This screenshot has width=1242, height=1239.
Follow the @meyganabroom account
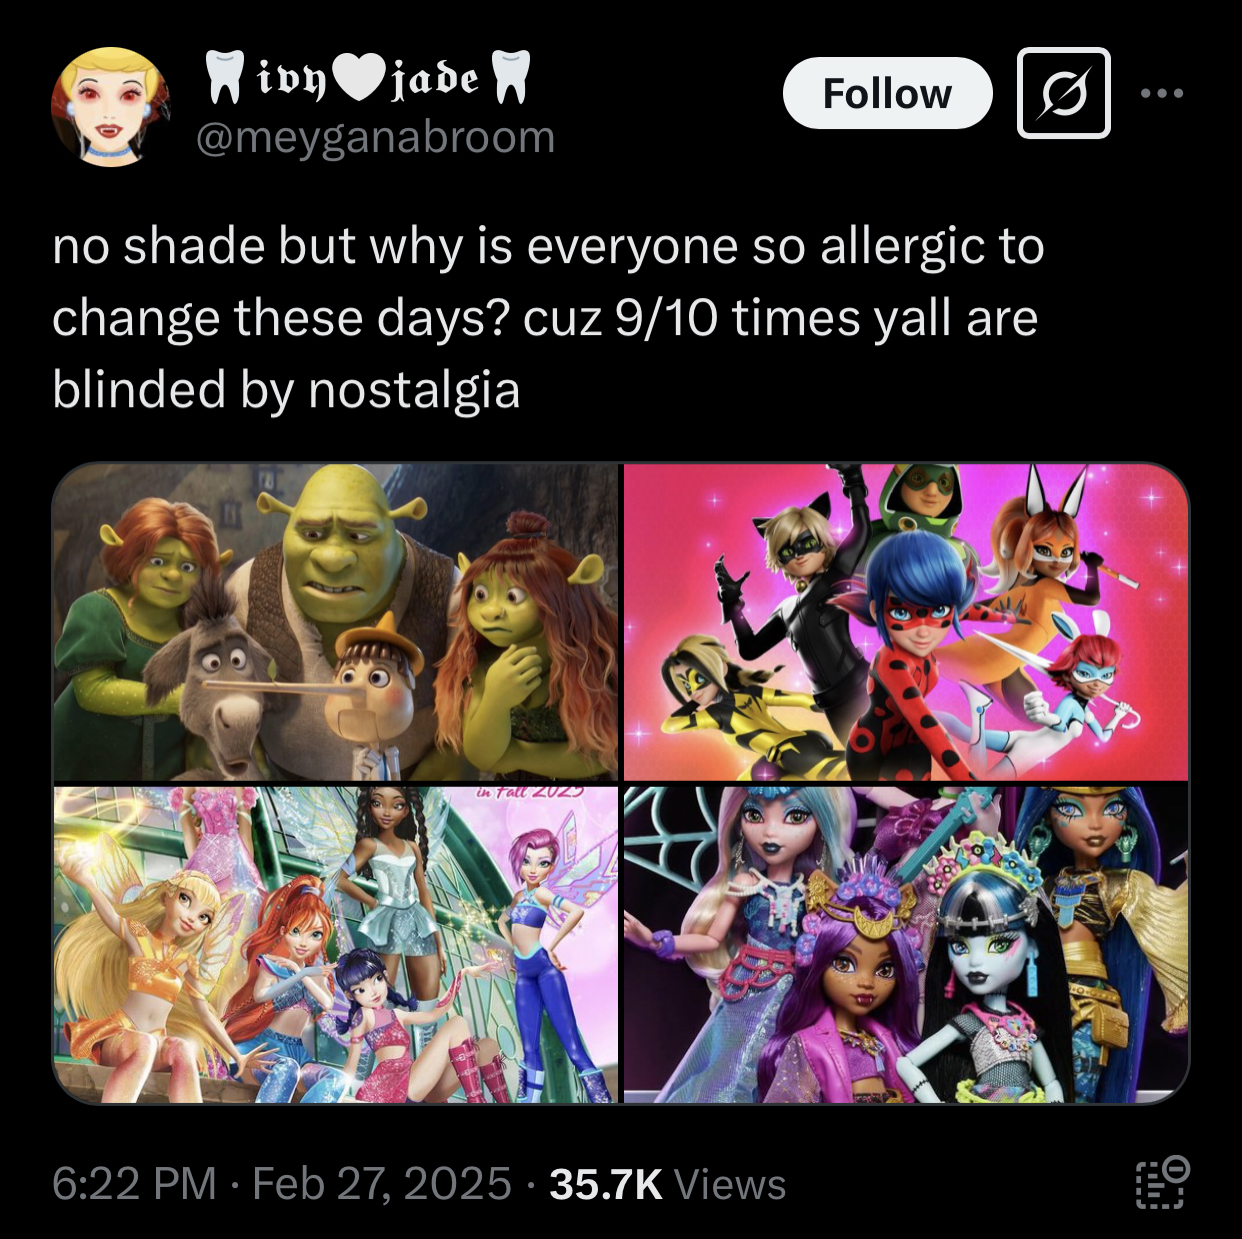click(887, 93)
